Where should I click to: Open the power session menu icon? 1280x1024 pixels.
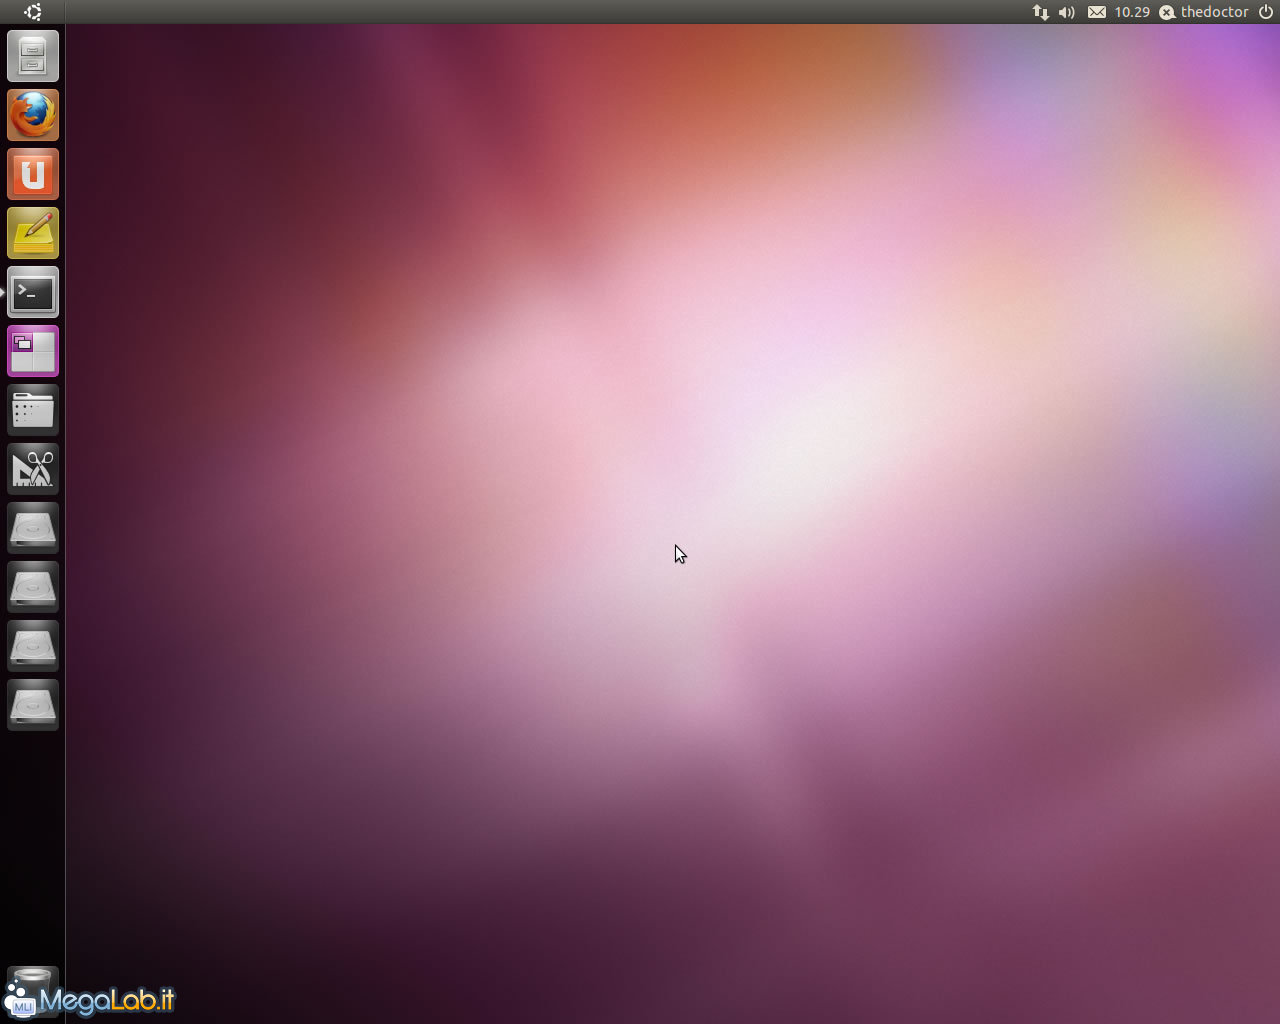click(1266, 12)
